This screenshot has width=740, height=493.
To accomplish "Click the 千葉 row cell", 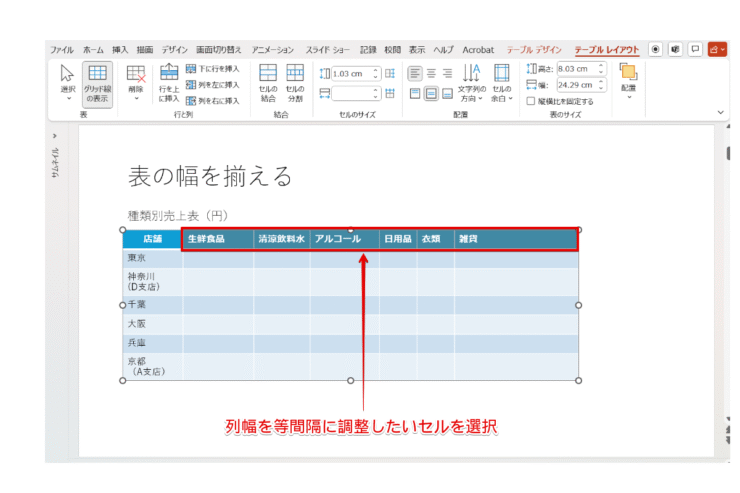I will pyautogui.click(x=152, y=305).
